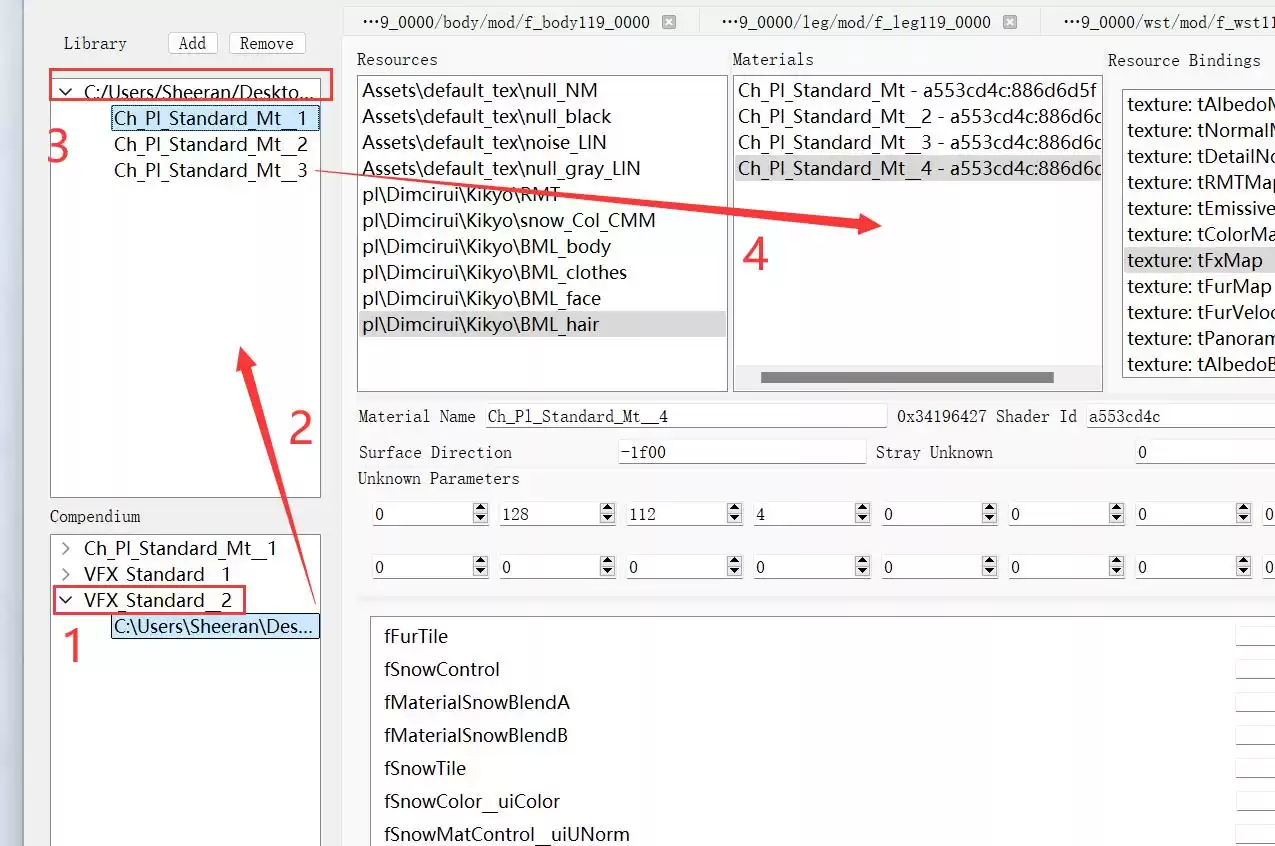Collapse the C:/Users/Sheeran library folder
1275x846 pixels.
[66, 92]
